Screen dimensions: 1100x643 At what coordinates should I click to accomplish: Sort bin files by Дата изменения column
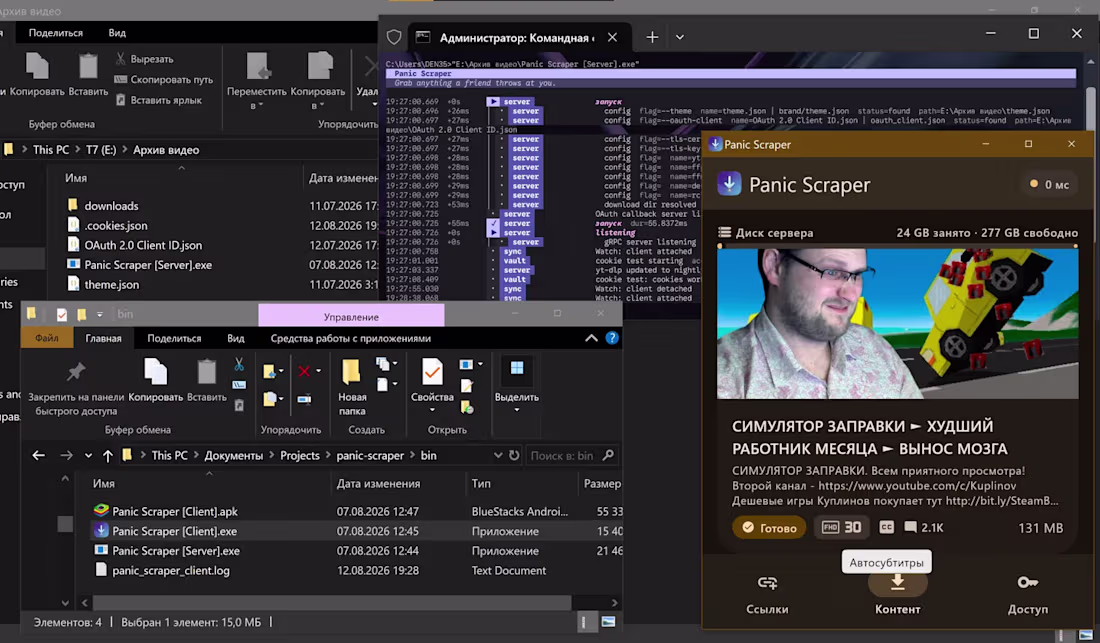click(x=378, y=484)
